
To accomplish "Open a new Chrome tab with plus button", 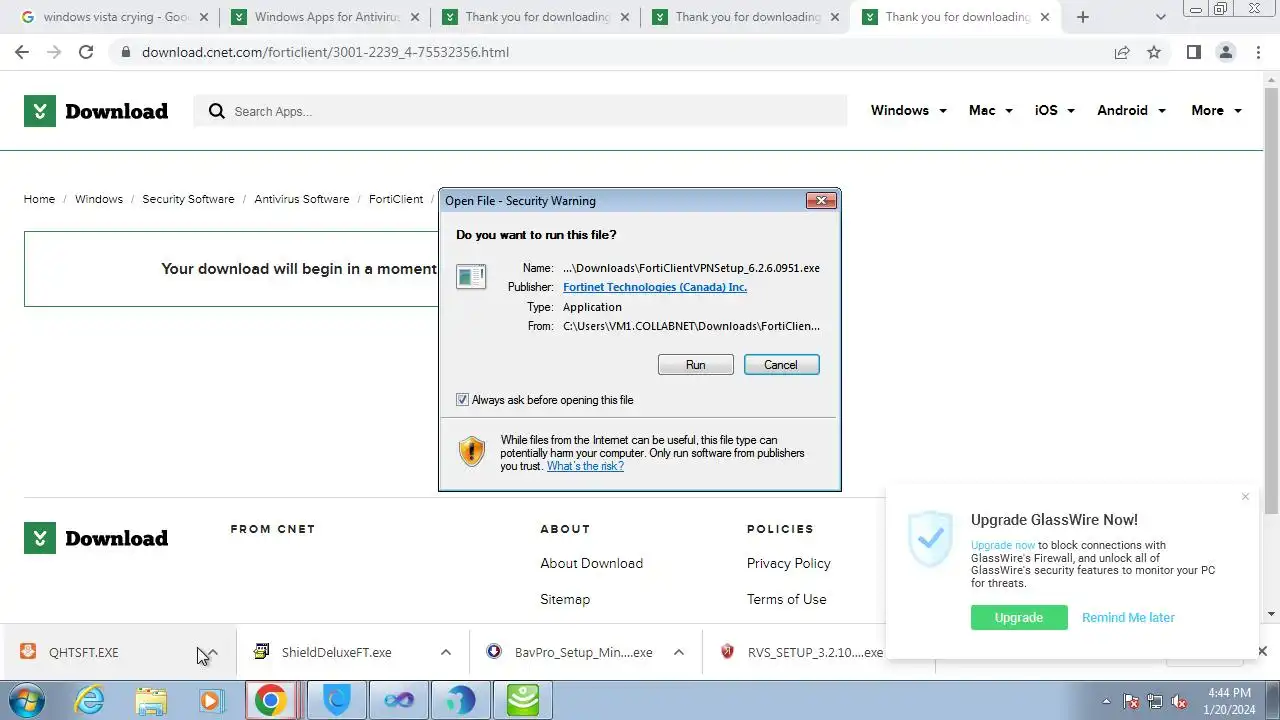I will [1083, 17].
